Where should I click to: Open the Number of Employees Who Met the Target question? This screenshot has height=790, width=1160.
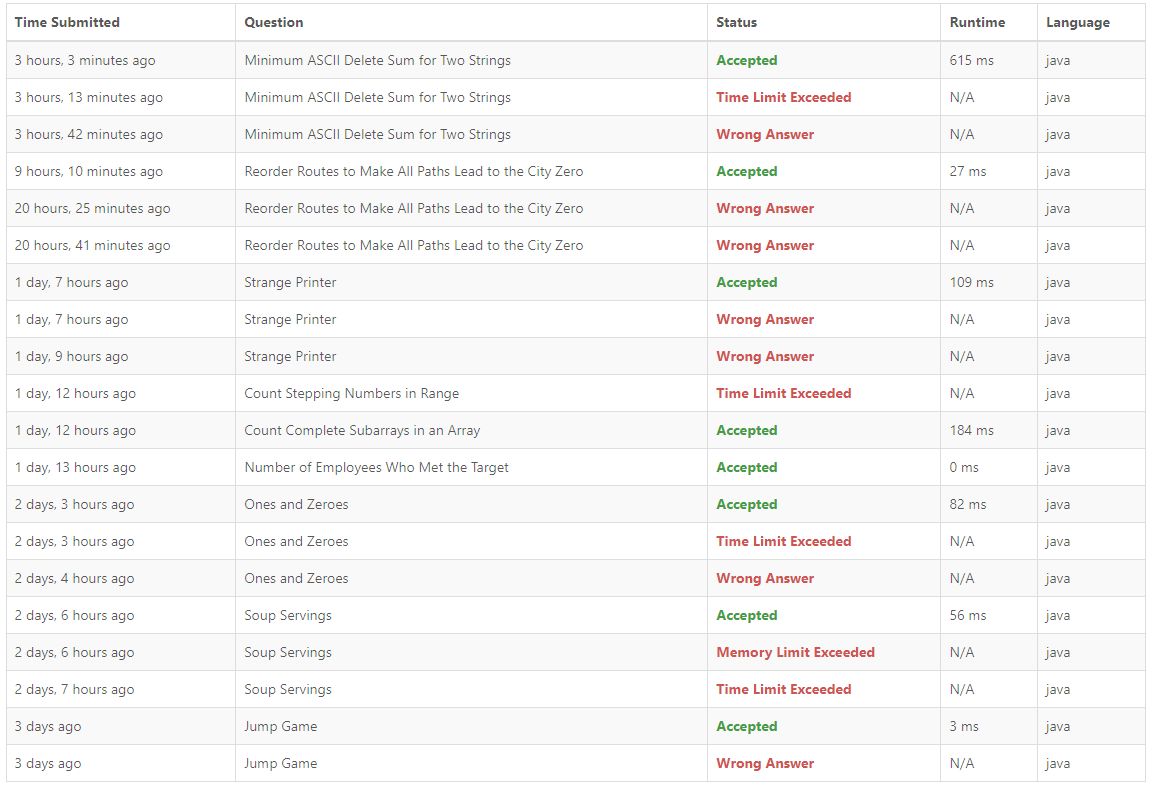pos(377,467)
